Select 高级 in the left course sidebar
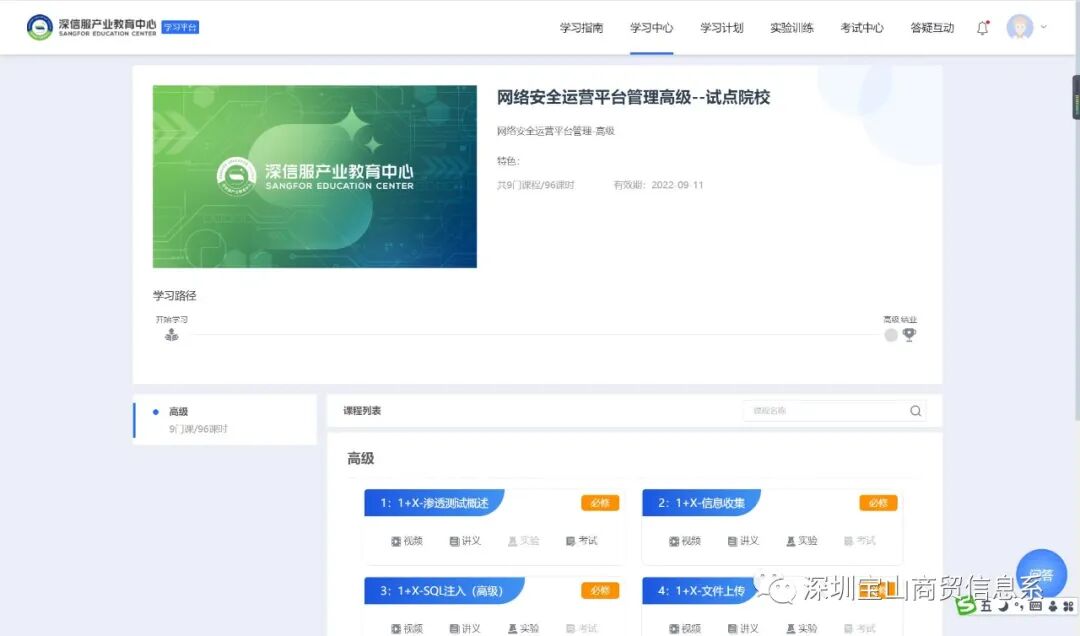The height and width of the screenshot is (636, 1080). coord(177,410)
